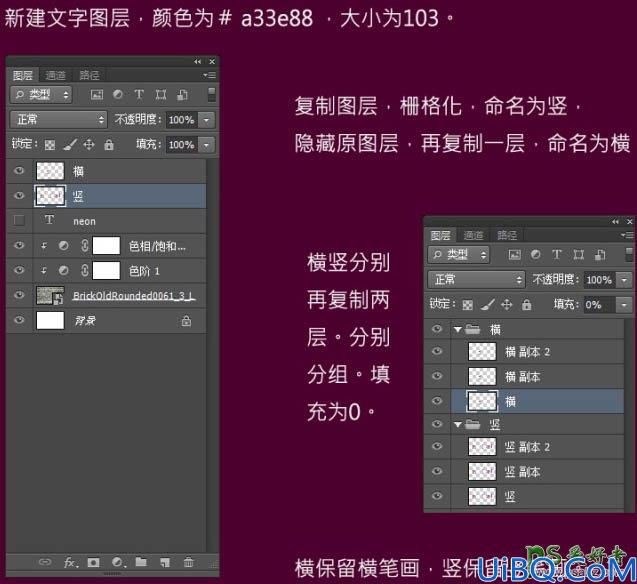Lock image pixels brush in right panel
The height and width of the screenshot is (584, 637).
(x=488, y=304)
